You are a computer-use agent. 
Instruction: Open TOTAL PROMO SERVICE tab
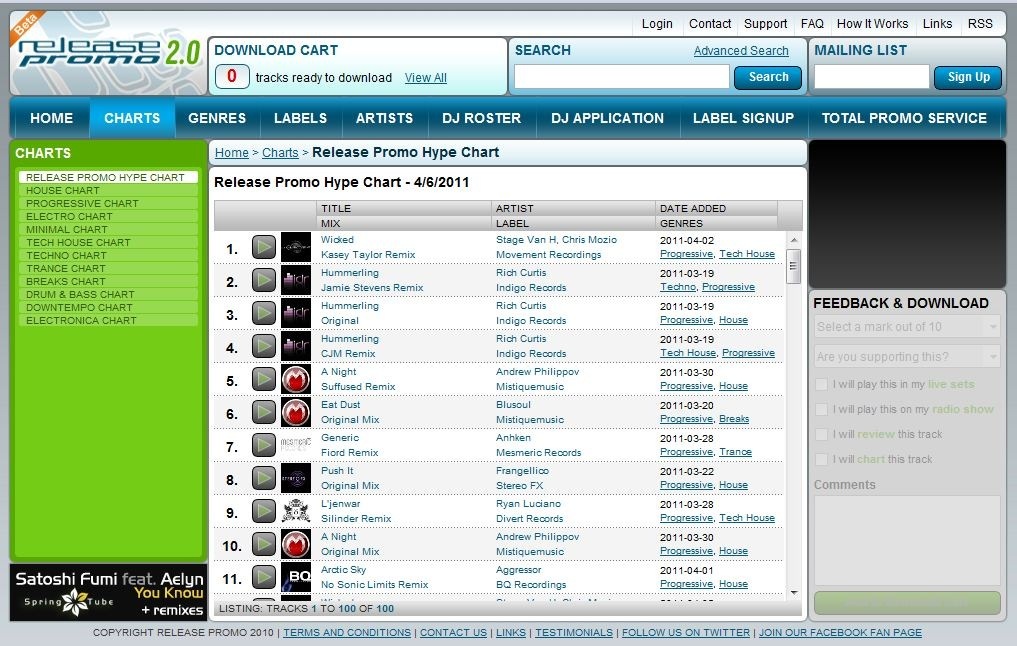(904, 118)
